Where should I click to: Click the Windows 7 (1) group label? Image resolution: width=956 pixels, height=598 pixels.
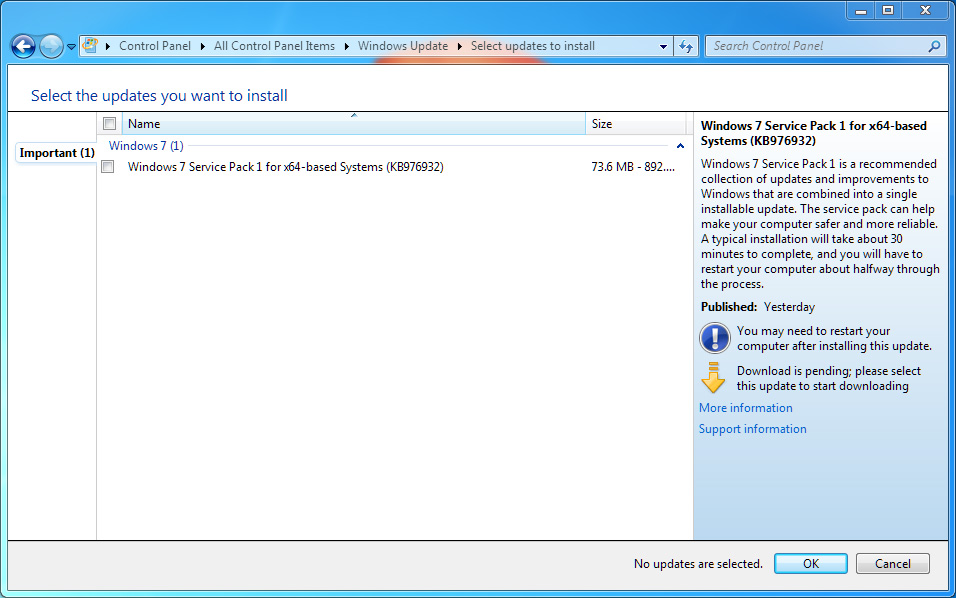point(146,146)
